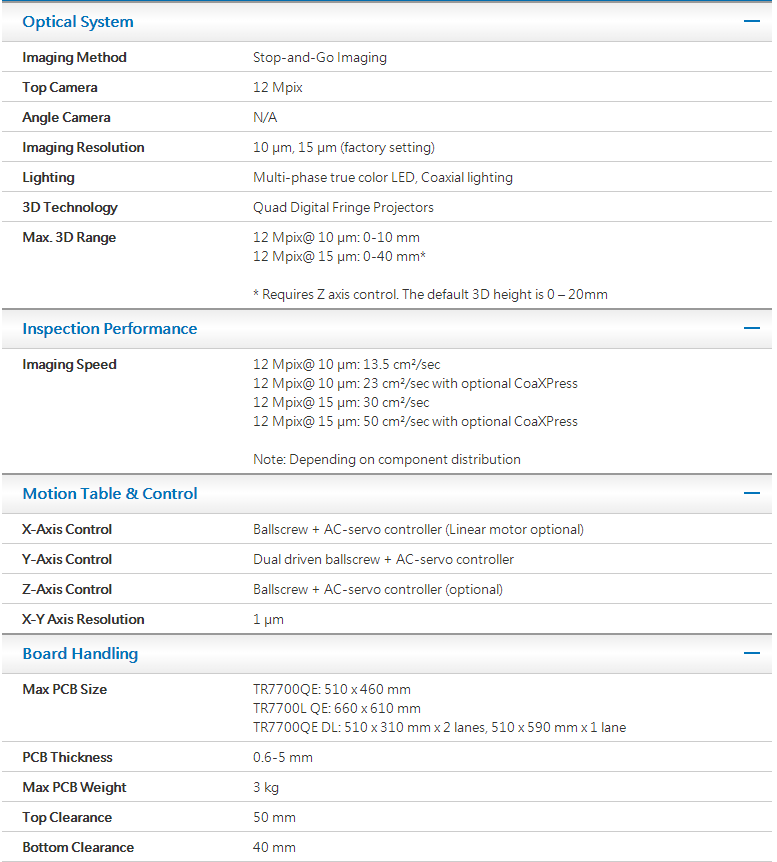The image size is (777, 862).
Task: Click the 3D Technology row label
Action: tap(70, 208)
